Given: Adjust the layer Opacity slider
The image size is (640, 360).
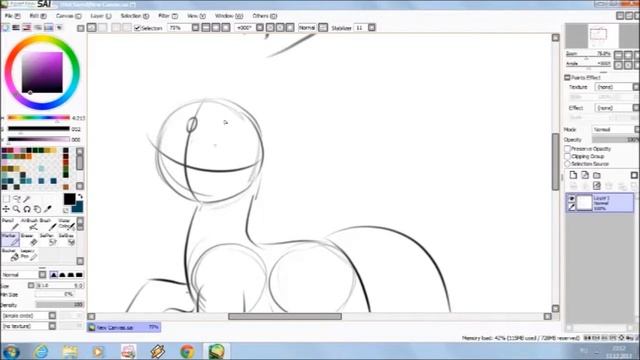Looking at the screenshot, I should [615, 140].
